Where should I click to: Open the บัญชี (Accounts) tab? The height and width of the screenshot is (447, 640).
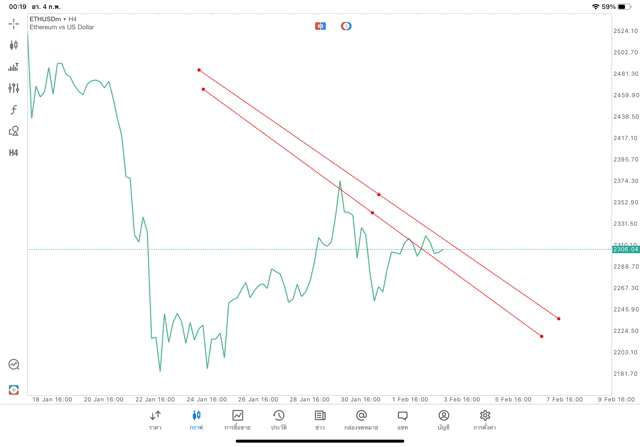[x=443, y=420]
